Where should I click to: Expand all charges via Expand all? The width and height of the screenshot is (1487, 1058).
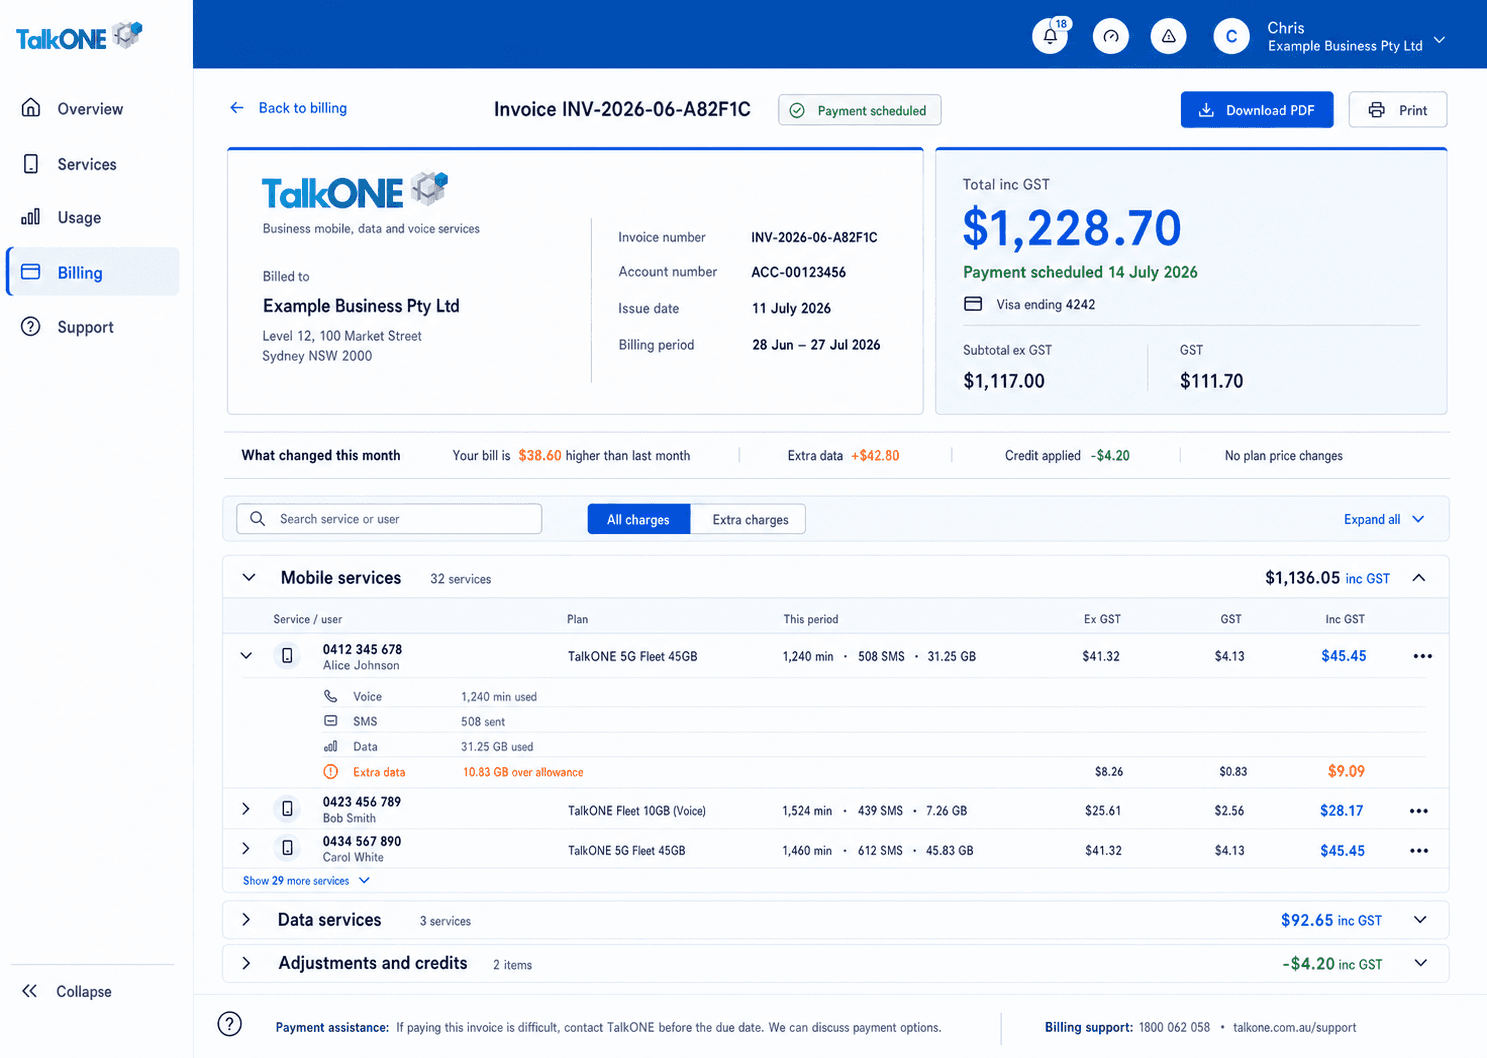coord(1384,519)
